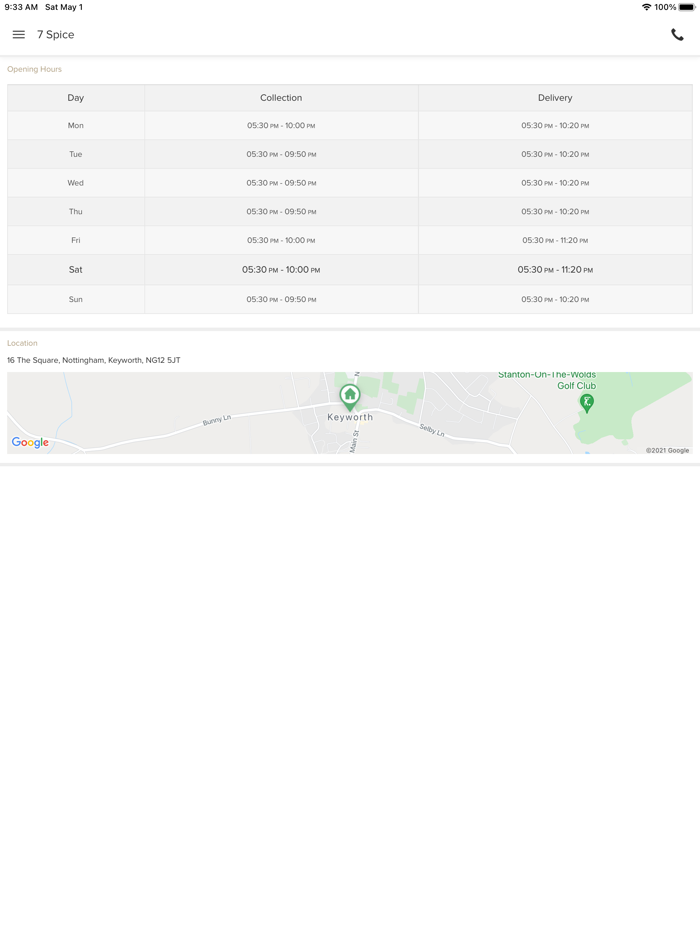Image resolution: width=700 pixels, height=934 pixels.
Task: Click the Location section heading
Action: 22,343
